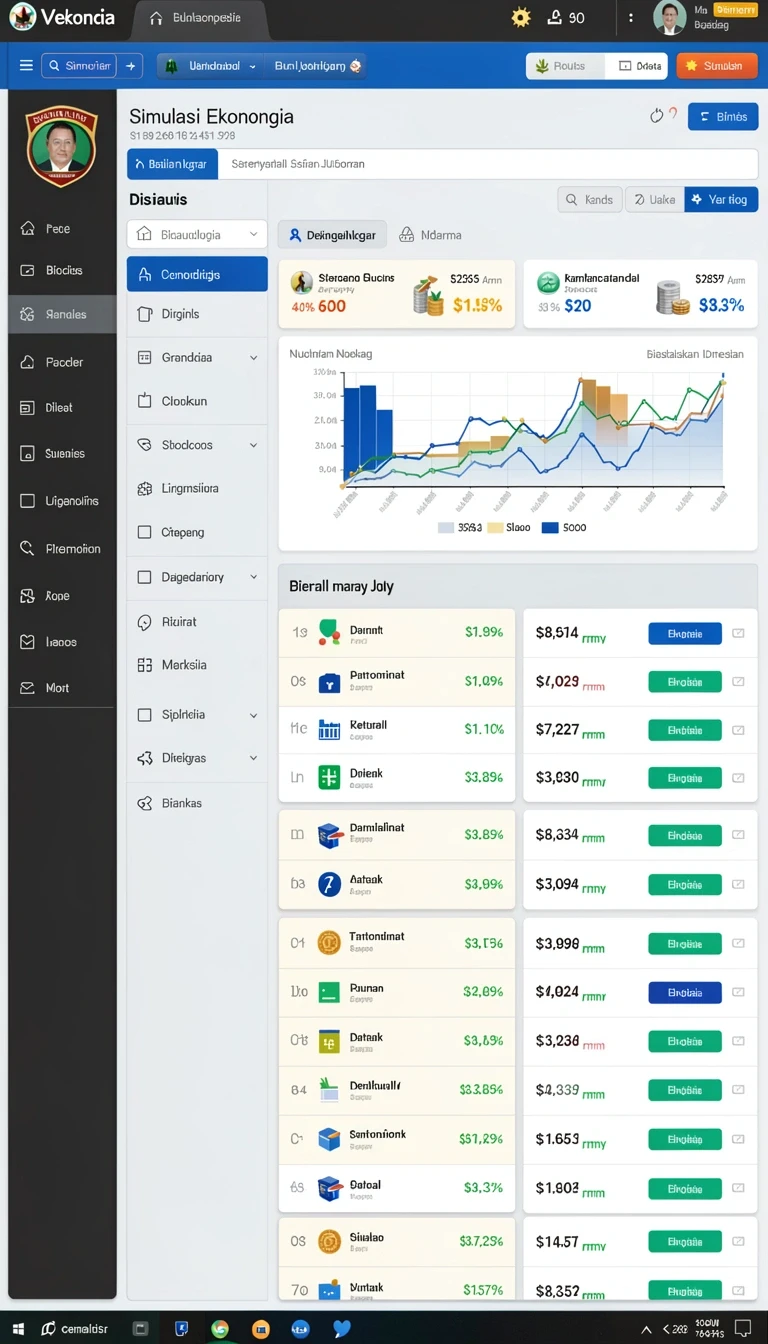
Task: Expand the Sbodcoos section chevron
Action: pos(253,445)
